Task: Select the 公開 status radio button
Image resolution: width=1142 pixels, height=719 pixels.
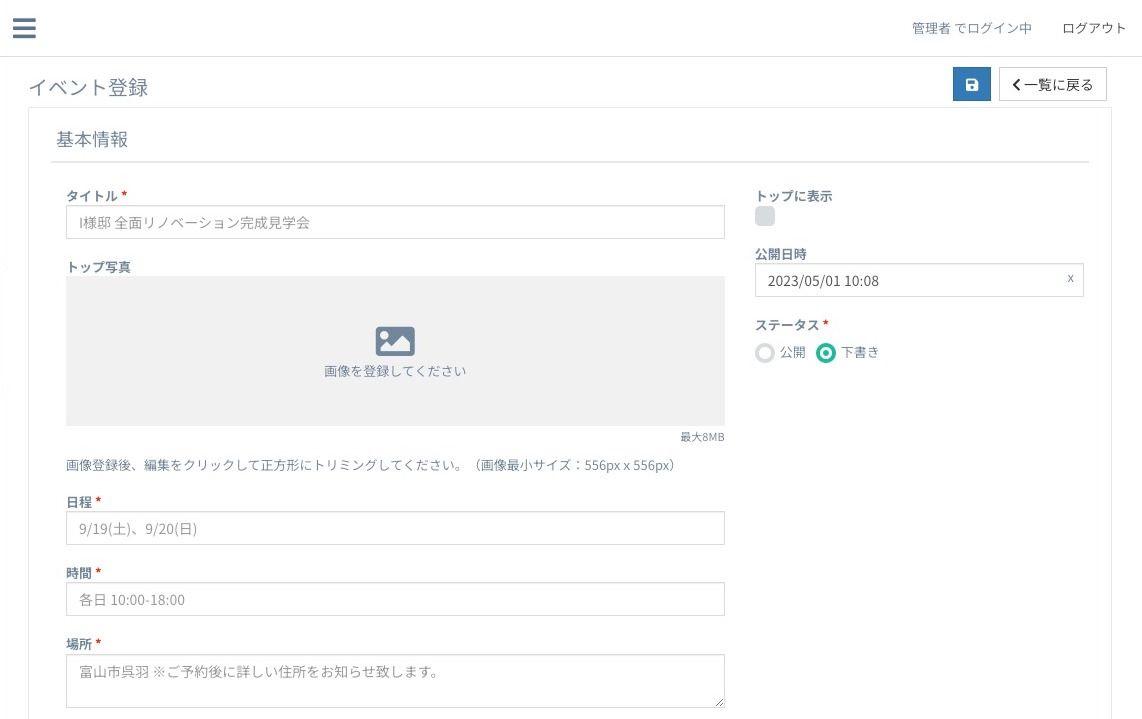Action: [765, 353]
